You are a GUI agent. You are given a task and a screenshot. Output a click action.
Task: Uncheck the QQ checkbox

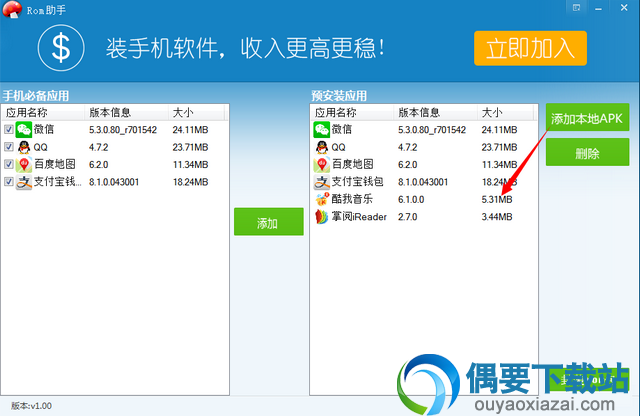coord(9,147)
